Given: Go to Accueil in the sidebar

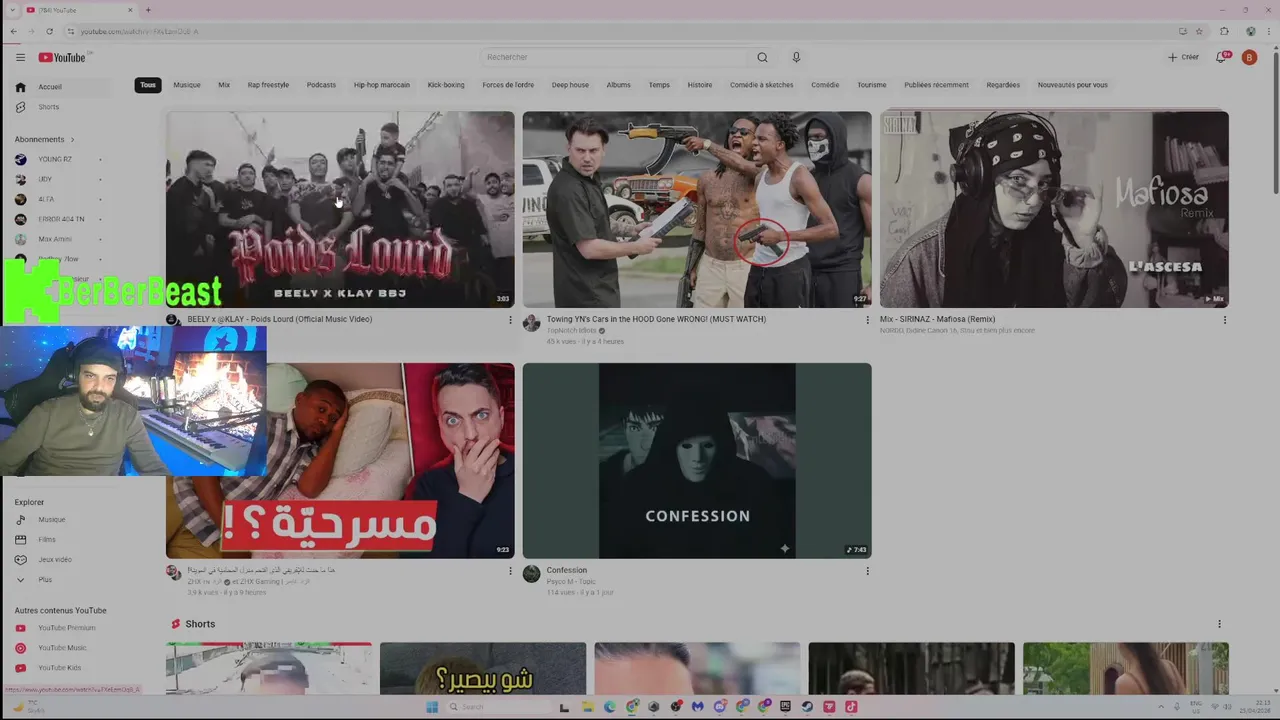Looking at the screenshot, I should tap(62, 87).
